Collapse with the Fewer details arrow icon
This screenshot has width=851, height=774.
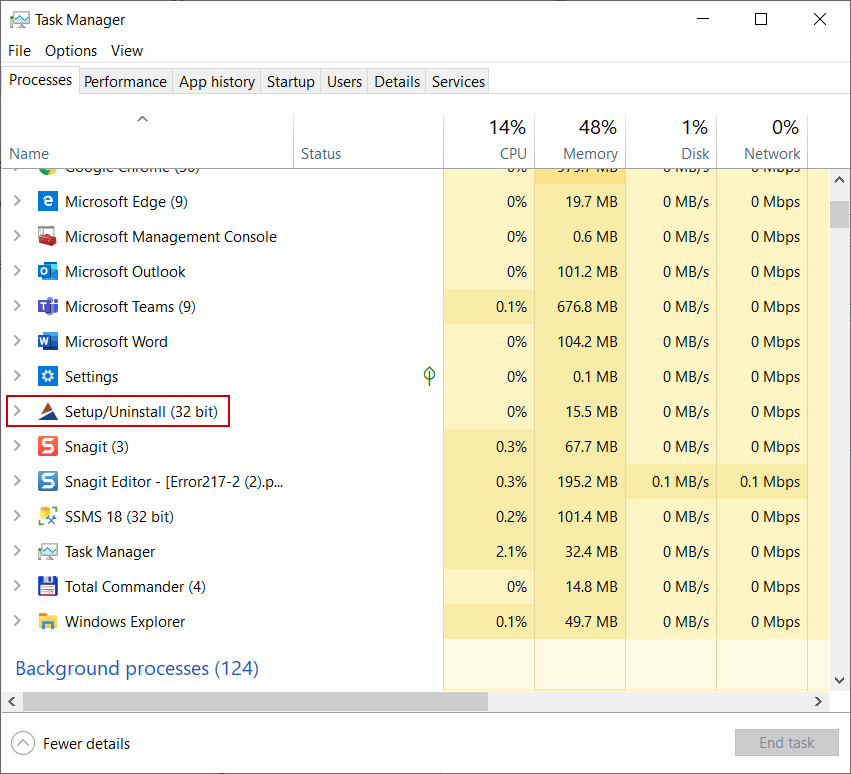(23, 743)
